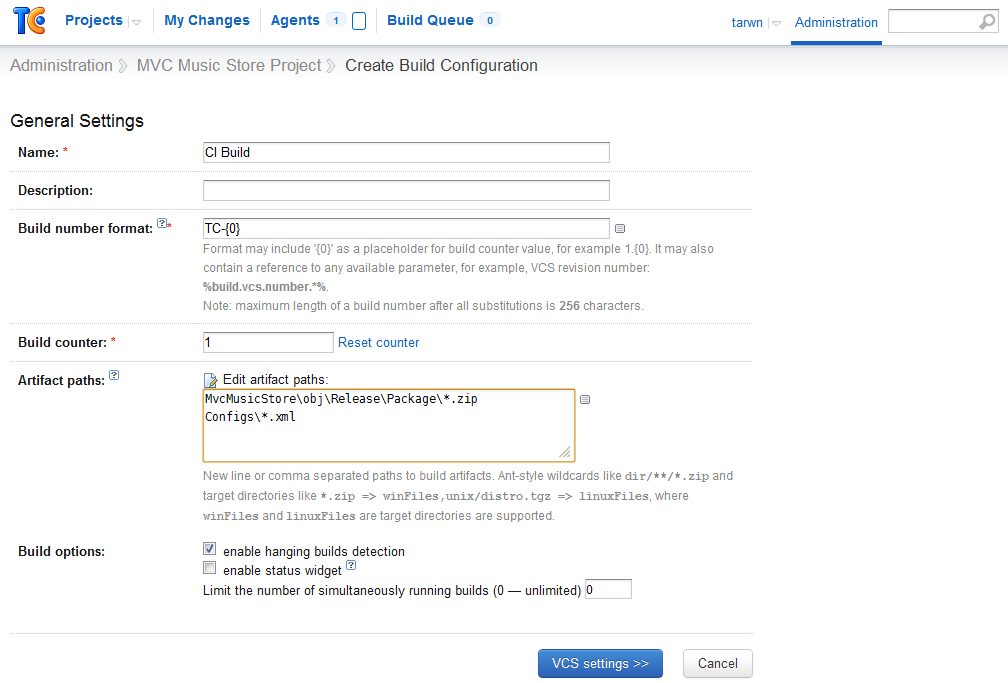Open the Administration tab

836,23
